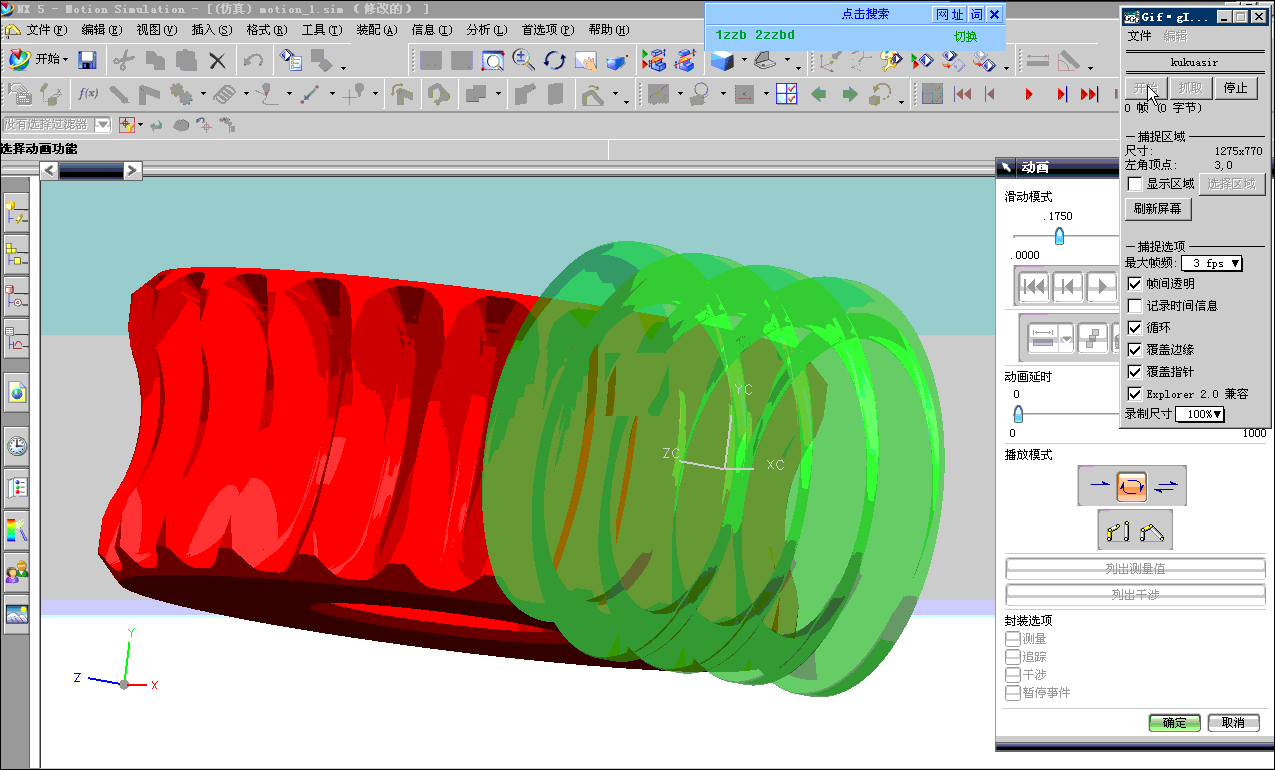Click the red play forward button

[x=1028, y=95]
